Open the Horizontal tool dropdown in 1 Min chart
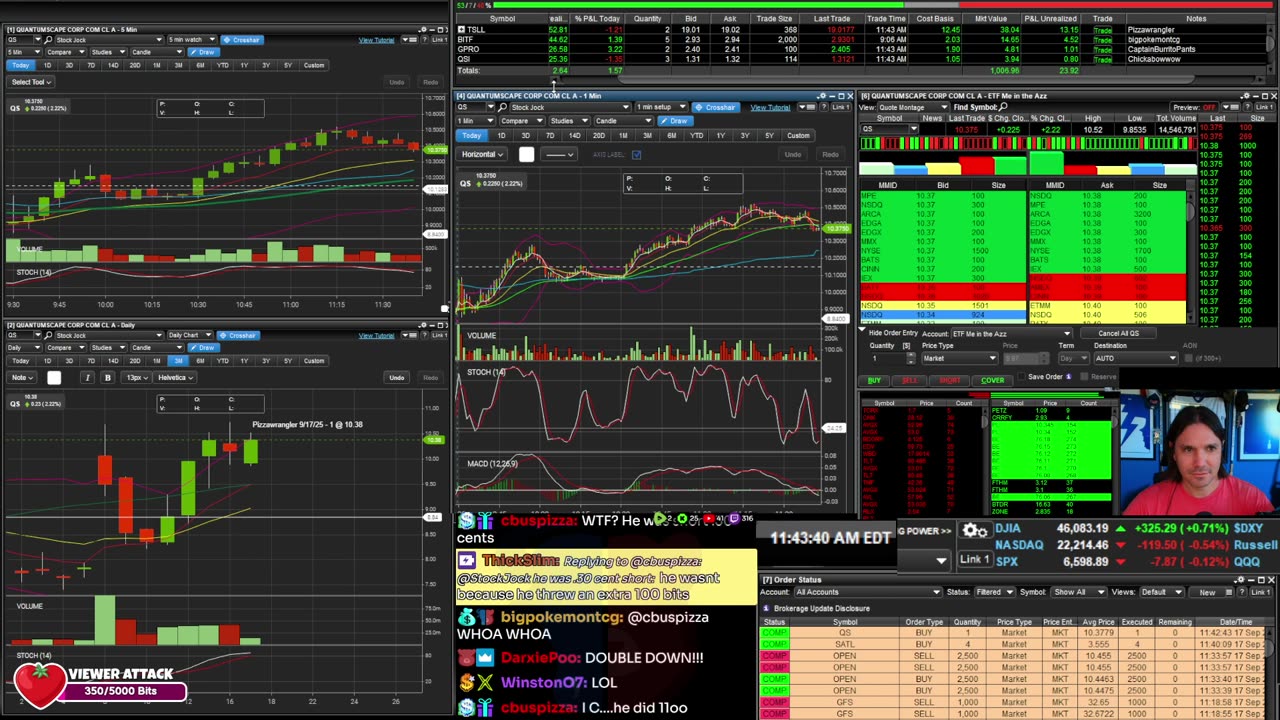Image resolution: width=1280 pixels, height=720 pixels. point(482,154)
